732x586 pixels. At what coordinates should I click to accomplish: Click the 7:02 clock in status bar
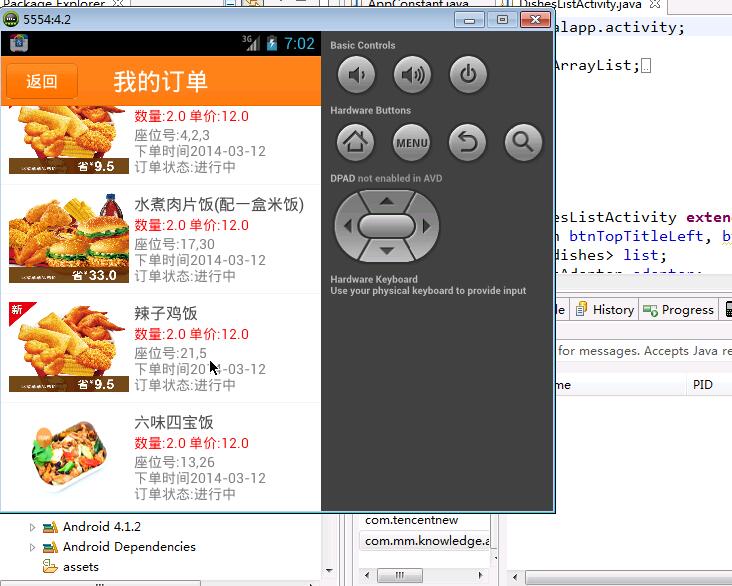(x=299, y=44)
